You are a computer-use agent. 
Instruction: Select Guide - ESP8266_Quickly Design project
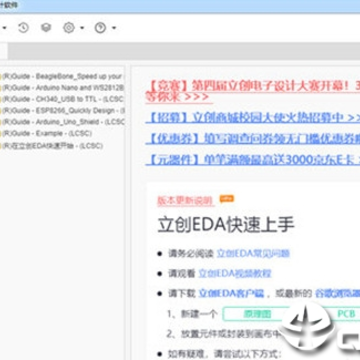(62, 110)
